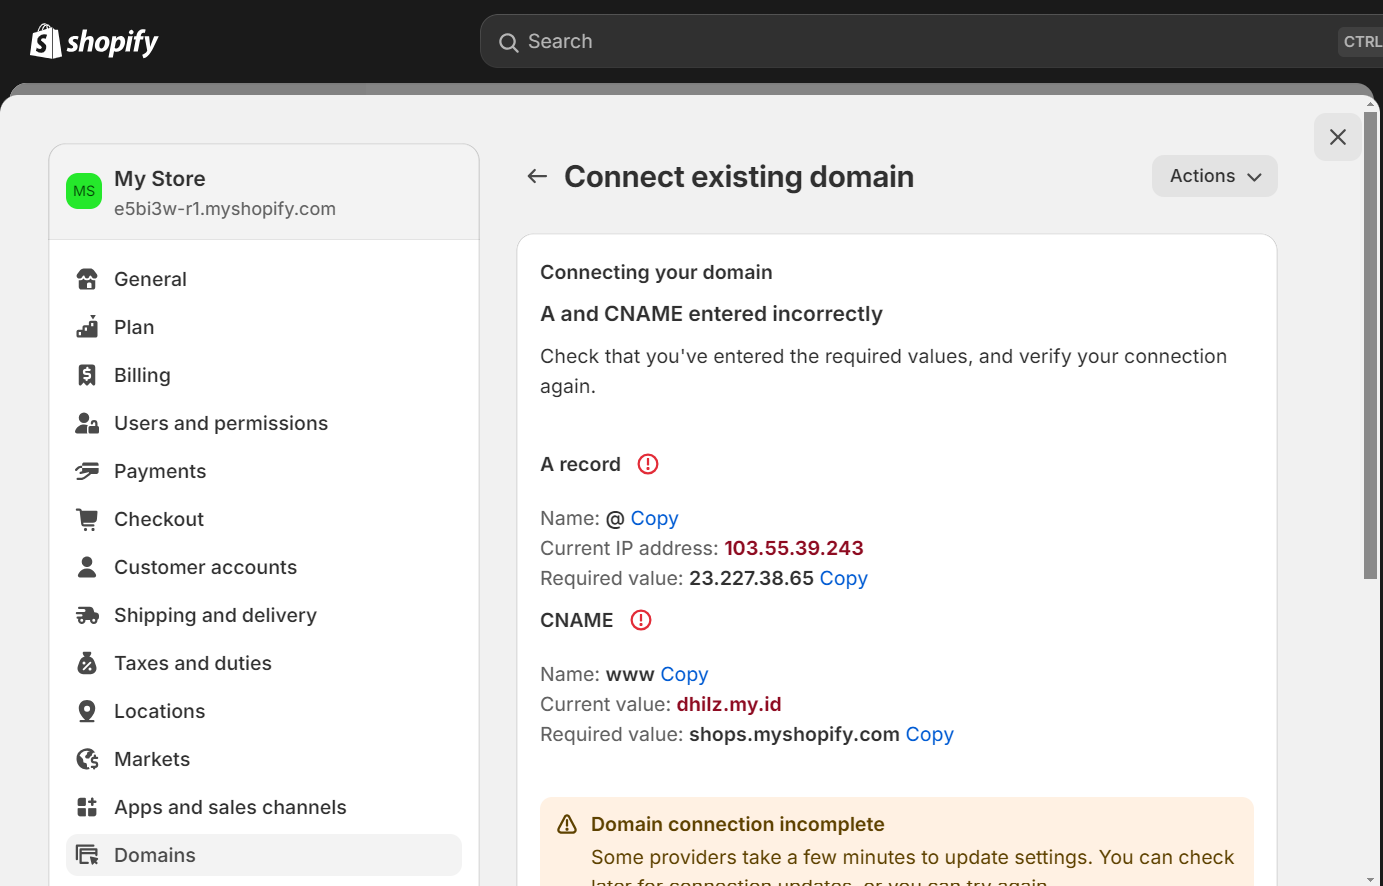Click the 'Connecting your domain' heading

pos(656,272)
